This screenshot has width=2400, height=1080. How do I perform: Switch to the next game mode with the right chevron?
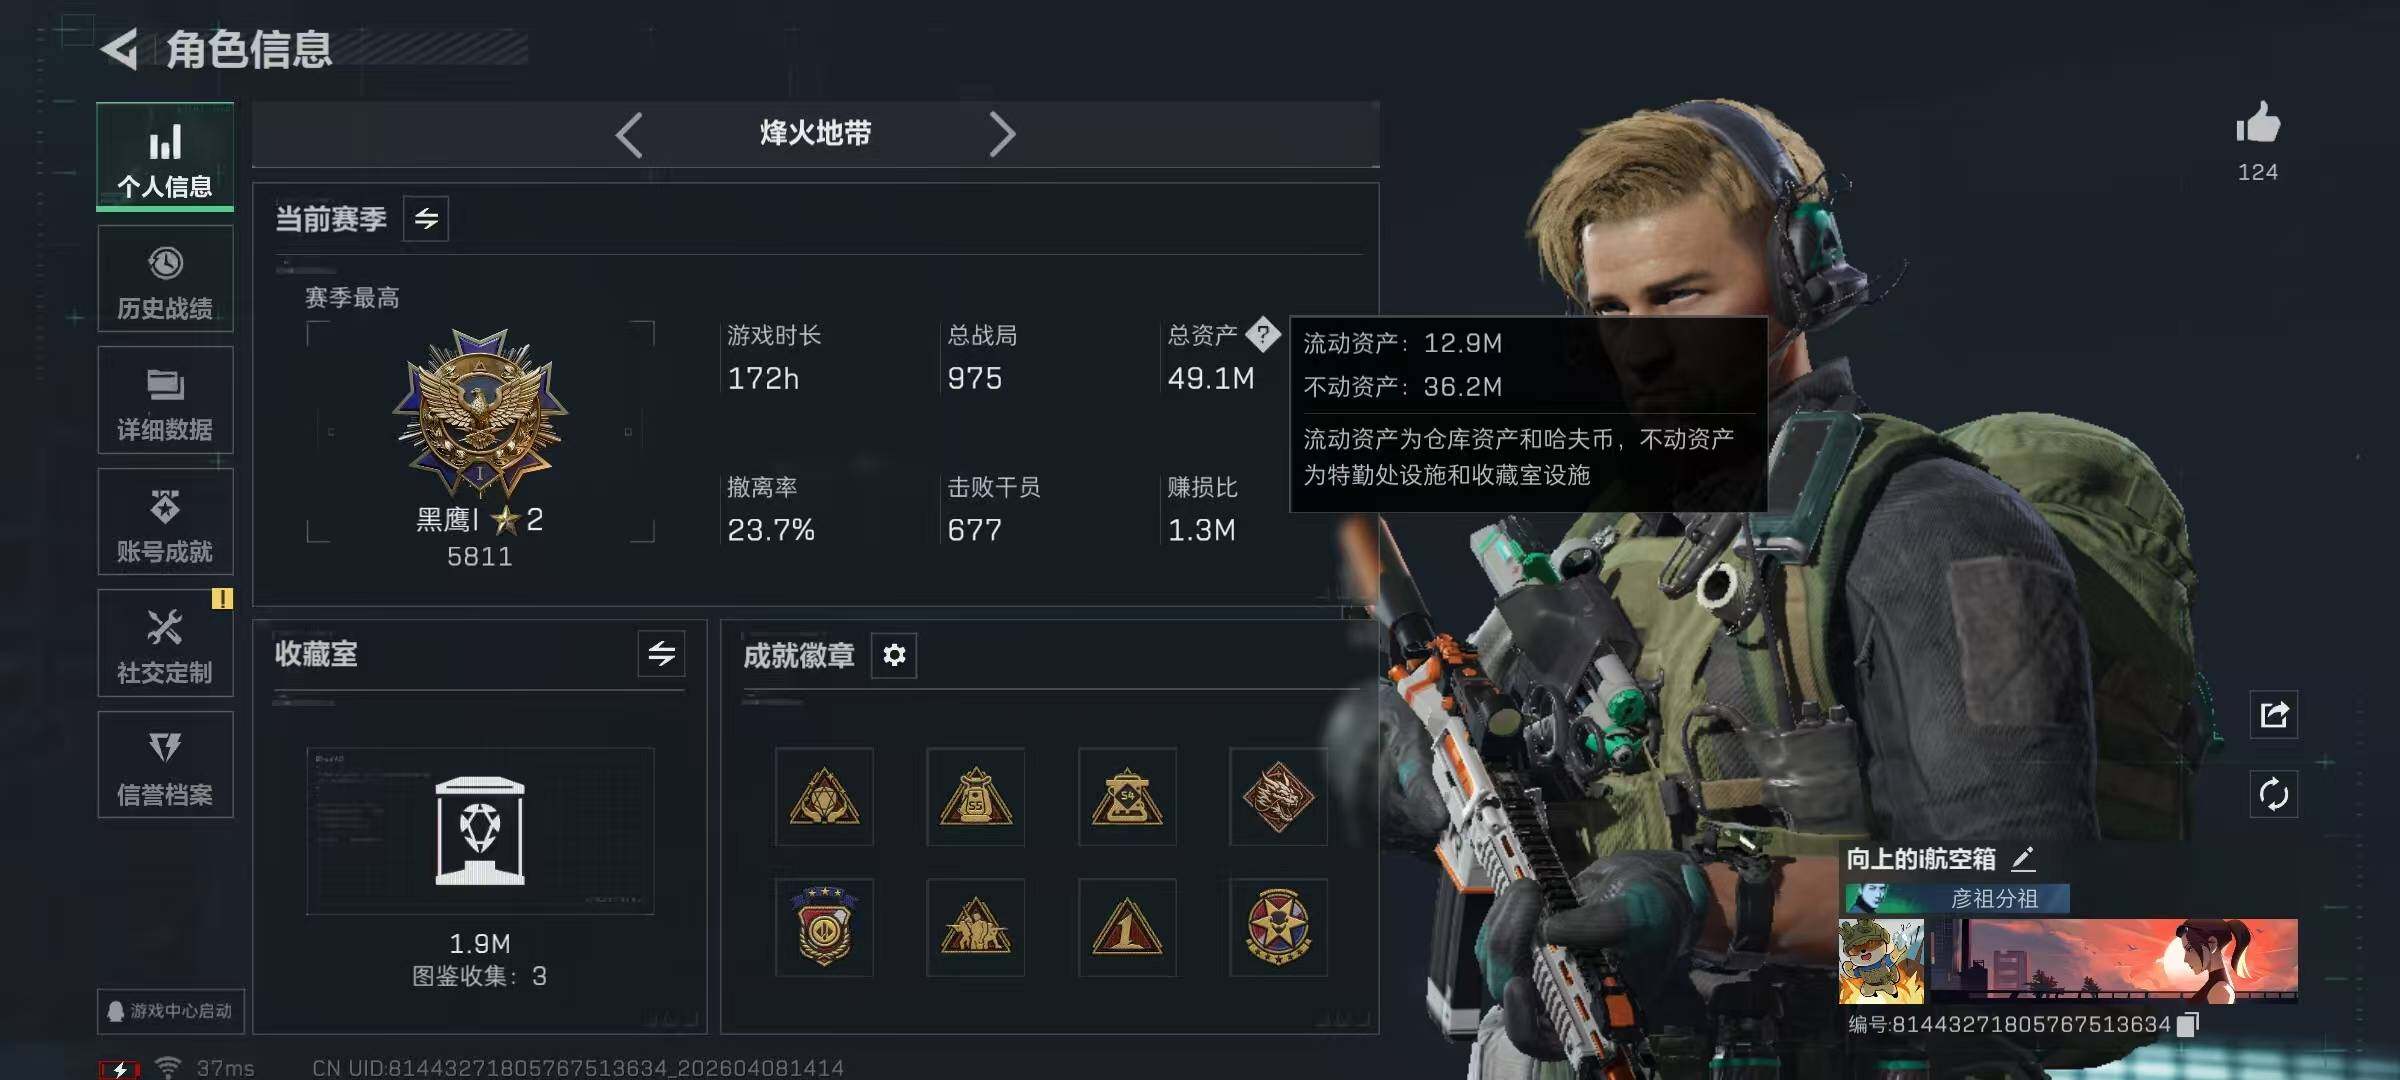tap(1002, 134)
